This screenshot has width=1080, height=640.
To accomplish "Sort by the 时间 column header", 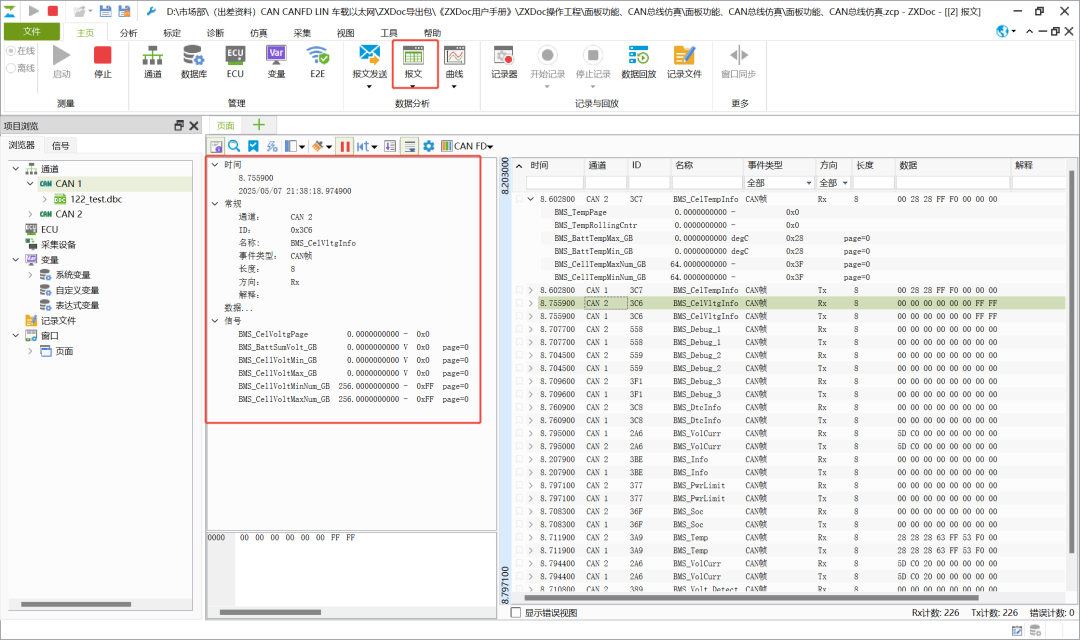I will tap(539, 165).
